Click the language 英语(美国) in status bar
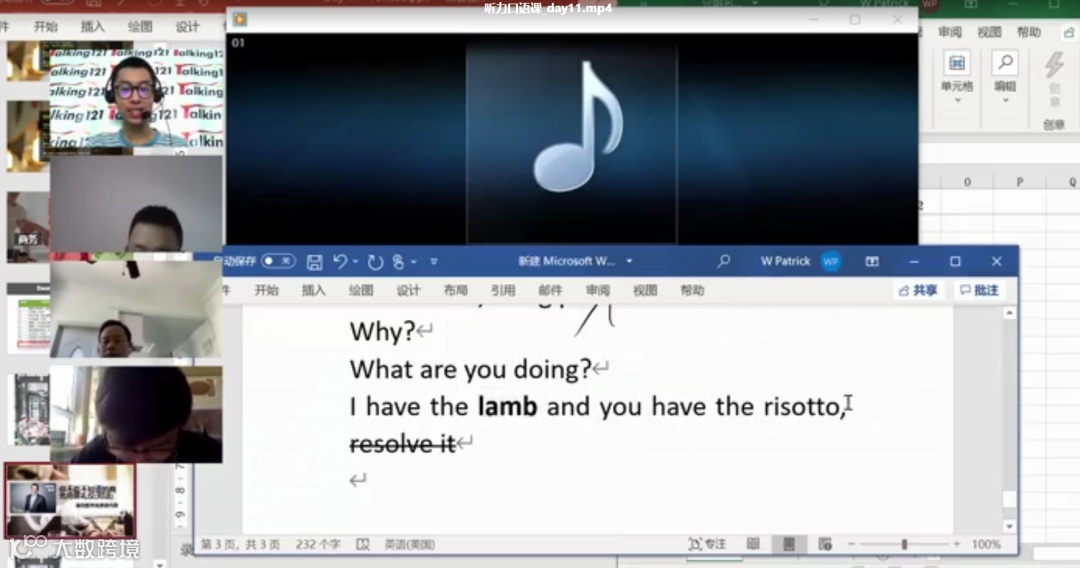This screenshot has width=1080, height=568. 410,544
